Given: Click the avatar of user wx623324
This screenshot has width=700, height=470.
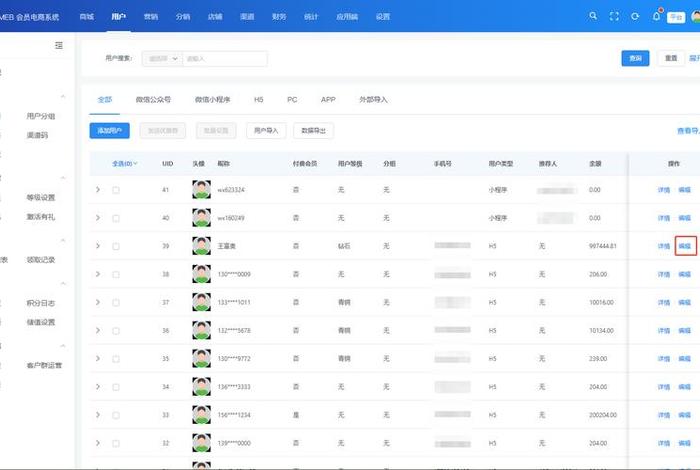Looking at the screenshot, I should coord(201,190).
